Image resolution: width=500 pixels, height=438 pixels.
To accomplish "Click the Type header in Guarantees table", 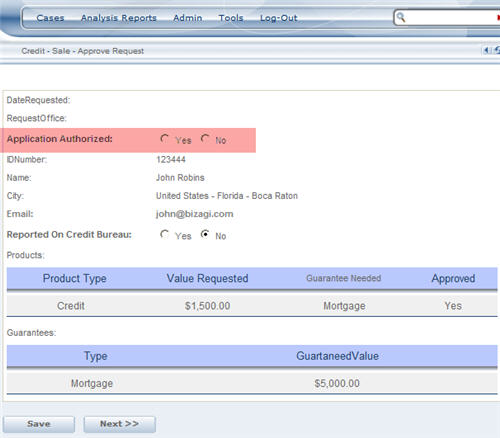I will [x=95, y=356].
